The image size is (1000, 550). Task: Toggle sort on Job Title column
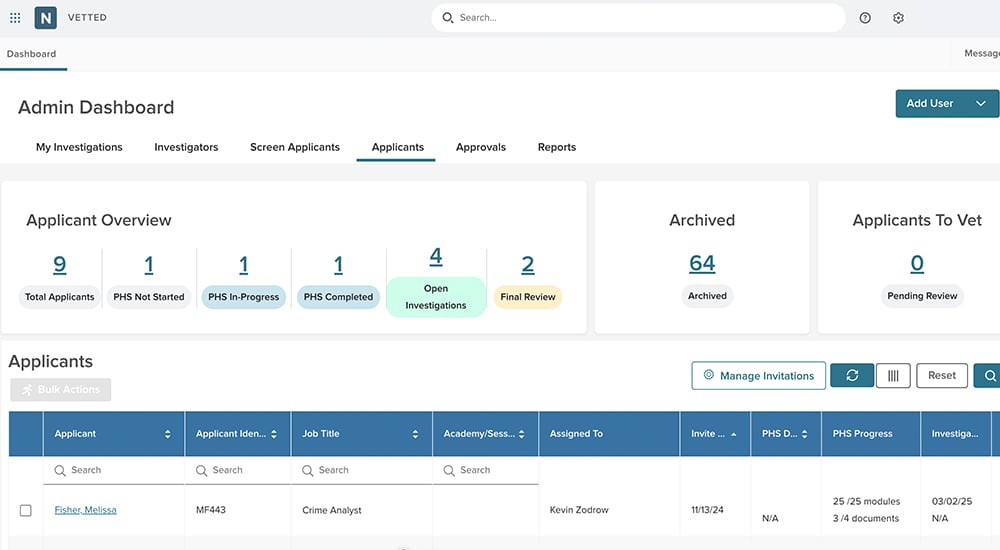tap(415, 434)
